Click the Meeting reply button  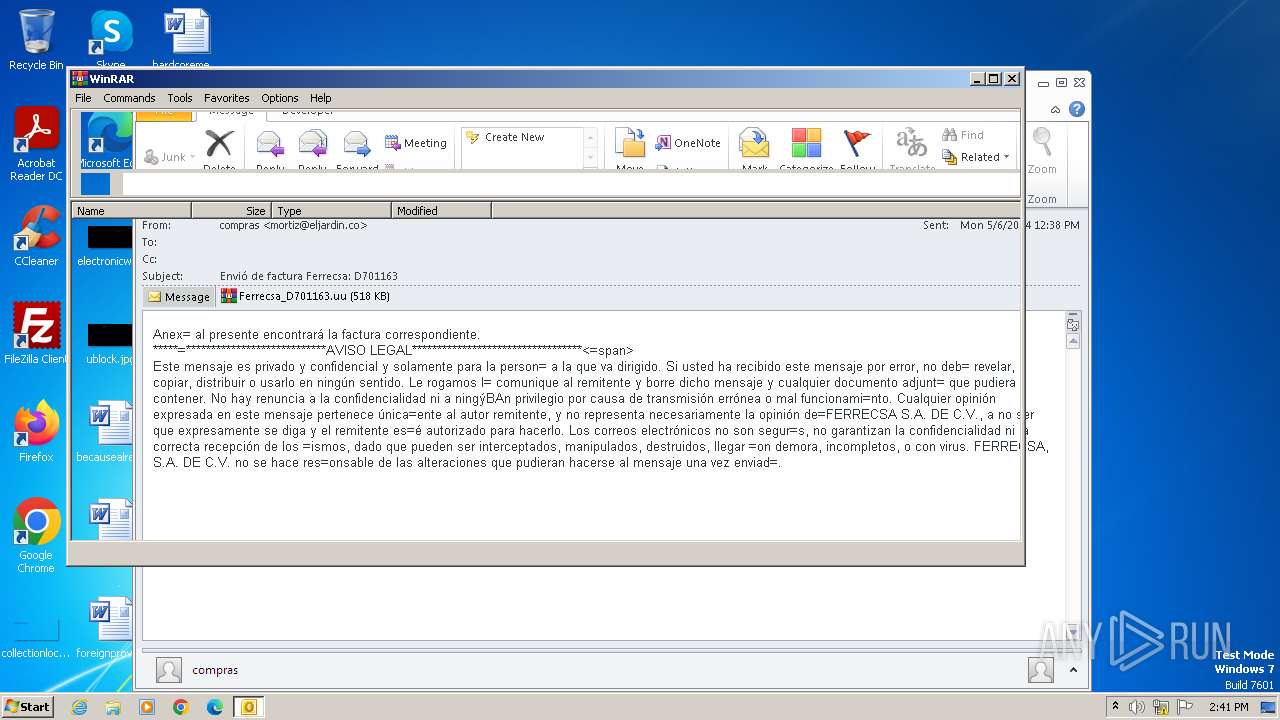coord(416,143)
